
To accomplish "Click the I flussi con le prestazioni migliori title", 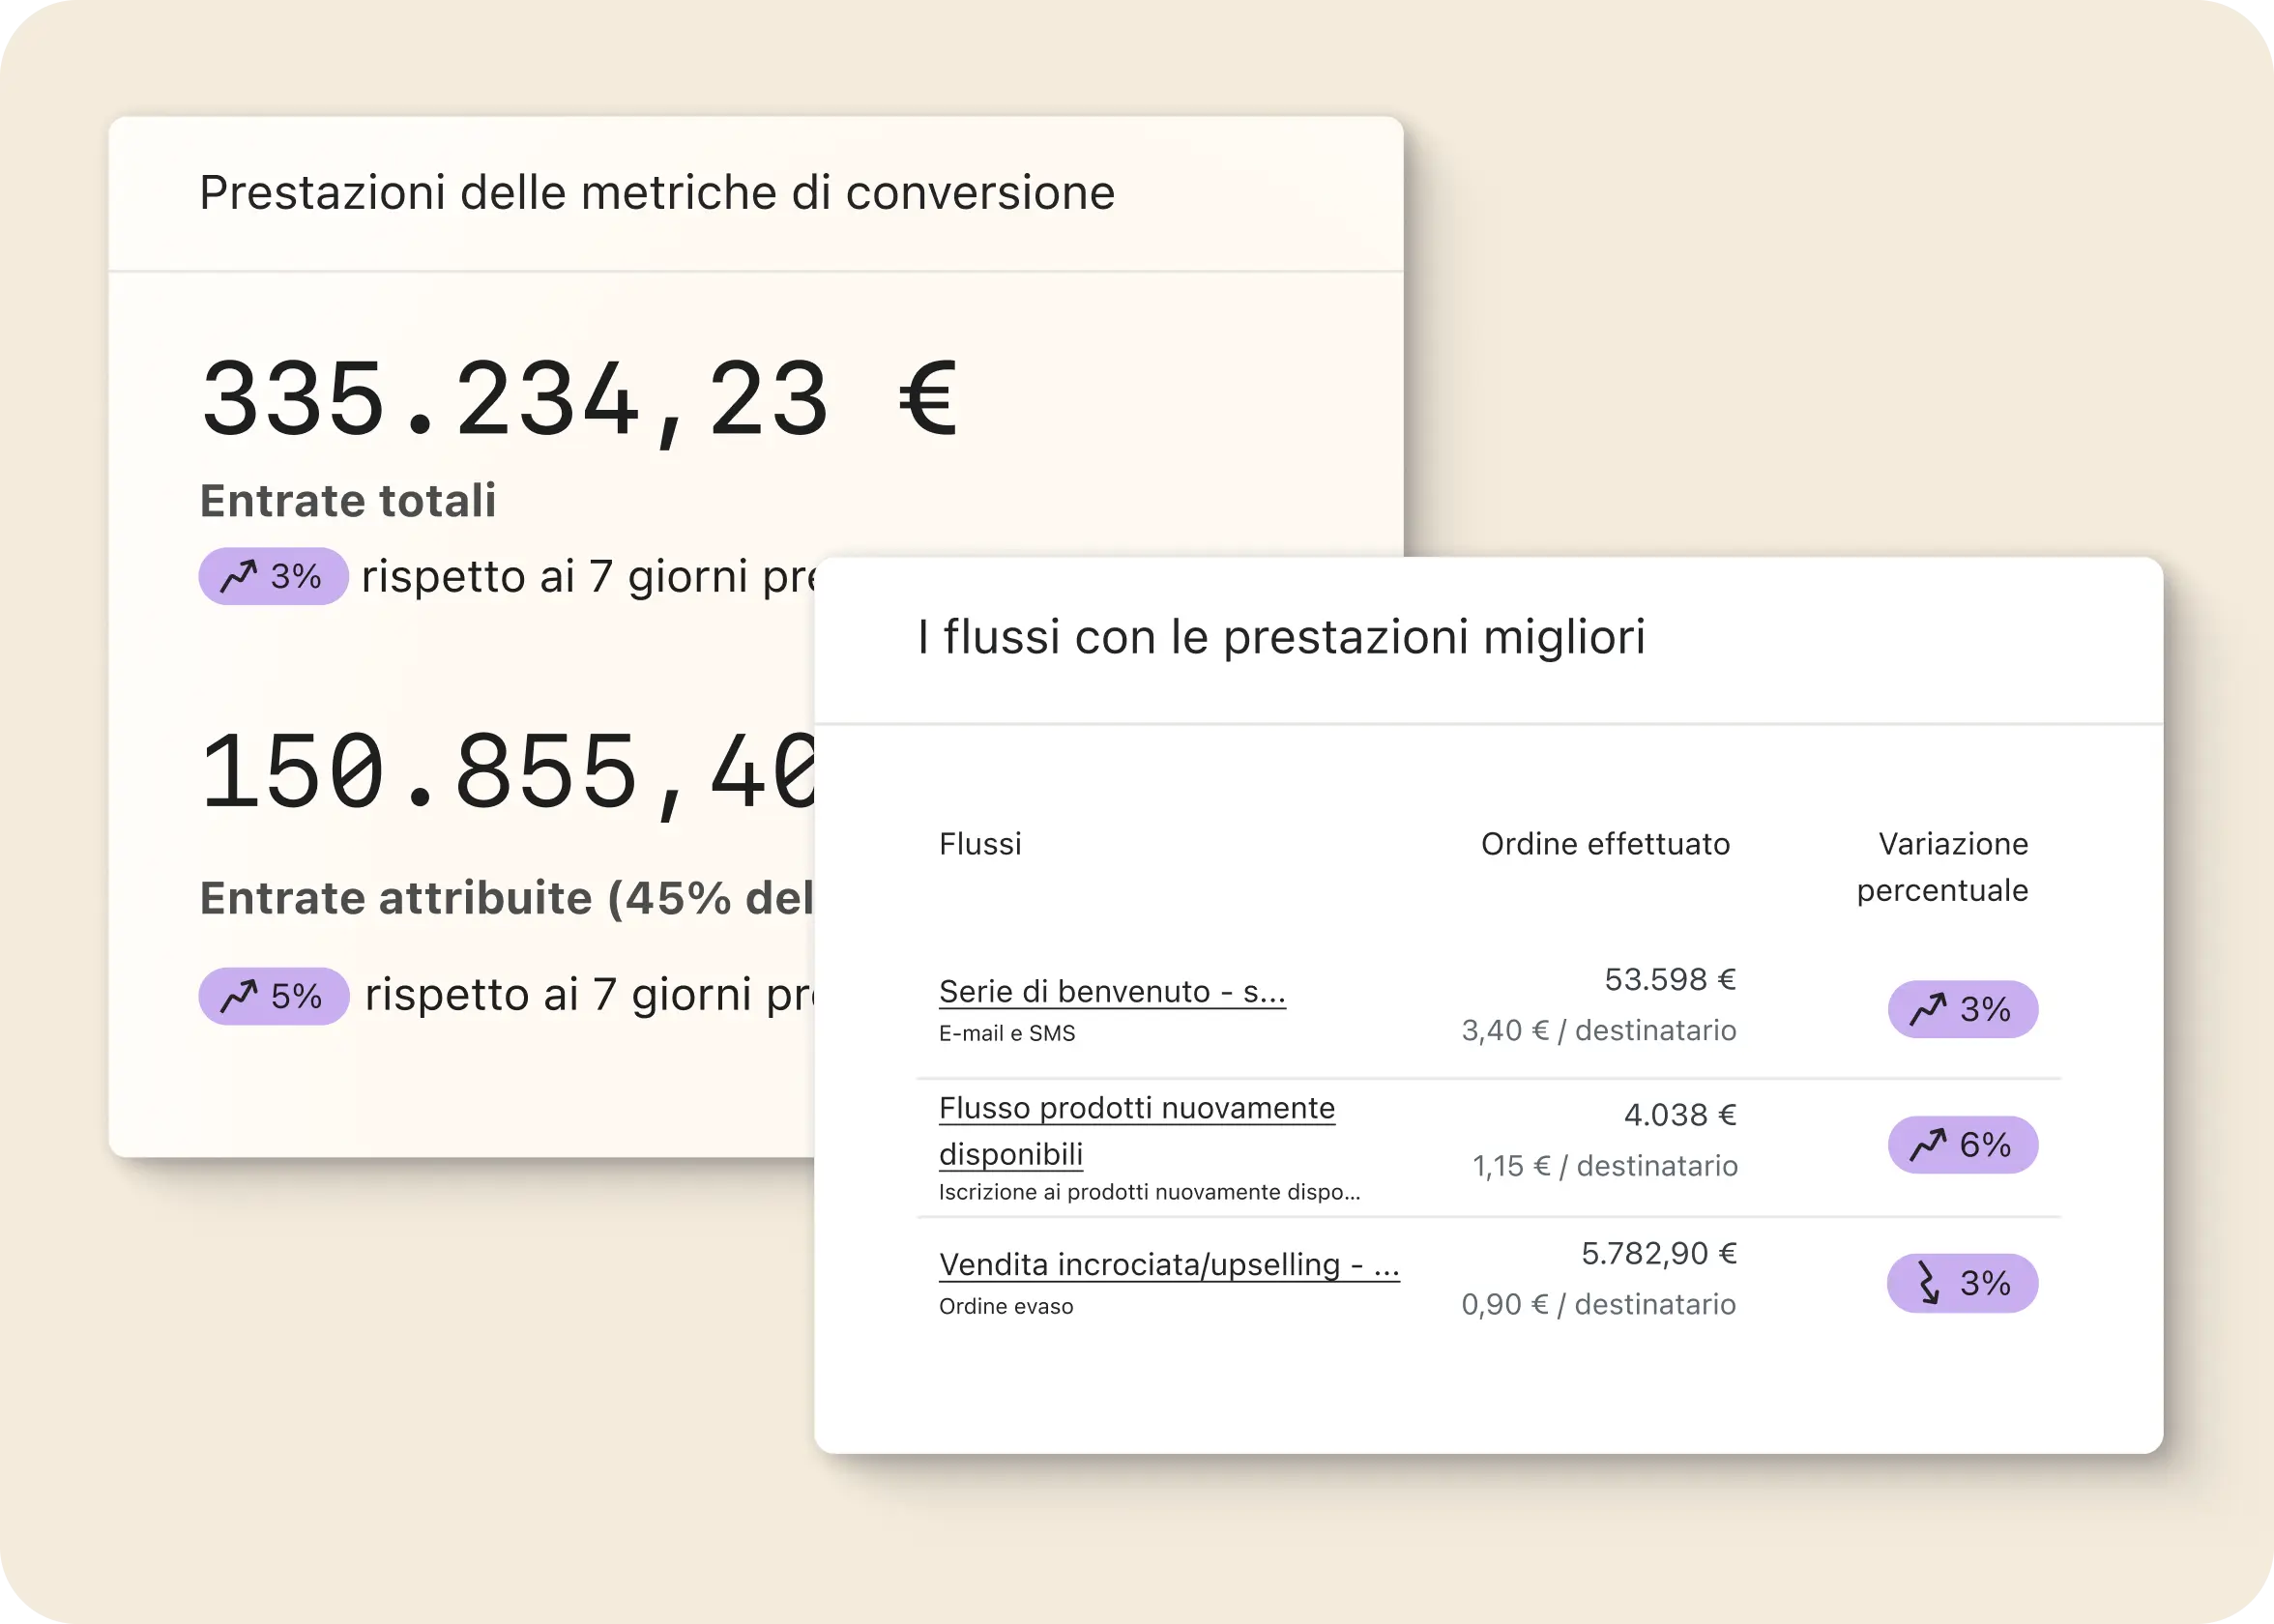I will (1281, 637).
